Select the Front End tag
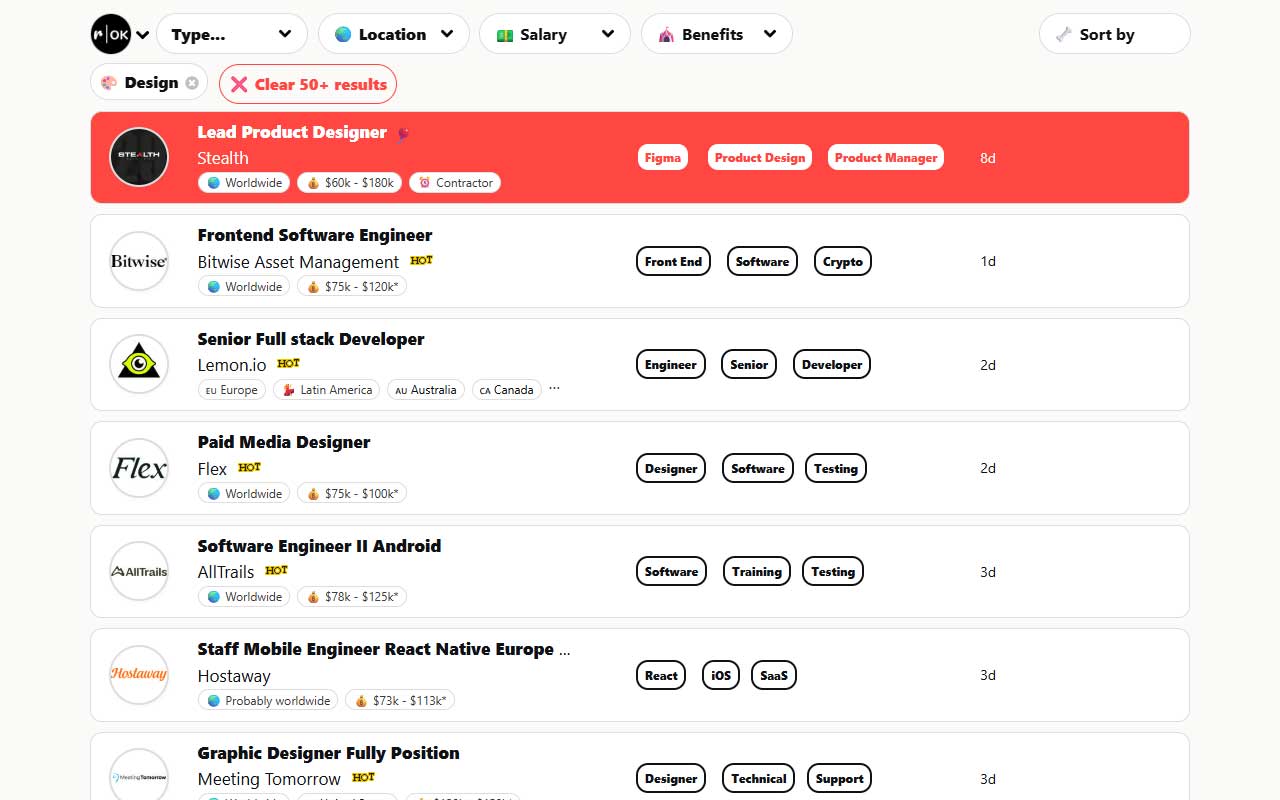The image size is (1280, 800). (674, 261)
